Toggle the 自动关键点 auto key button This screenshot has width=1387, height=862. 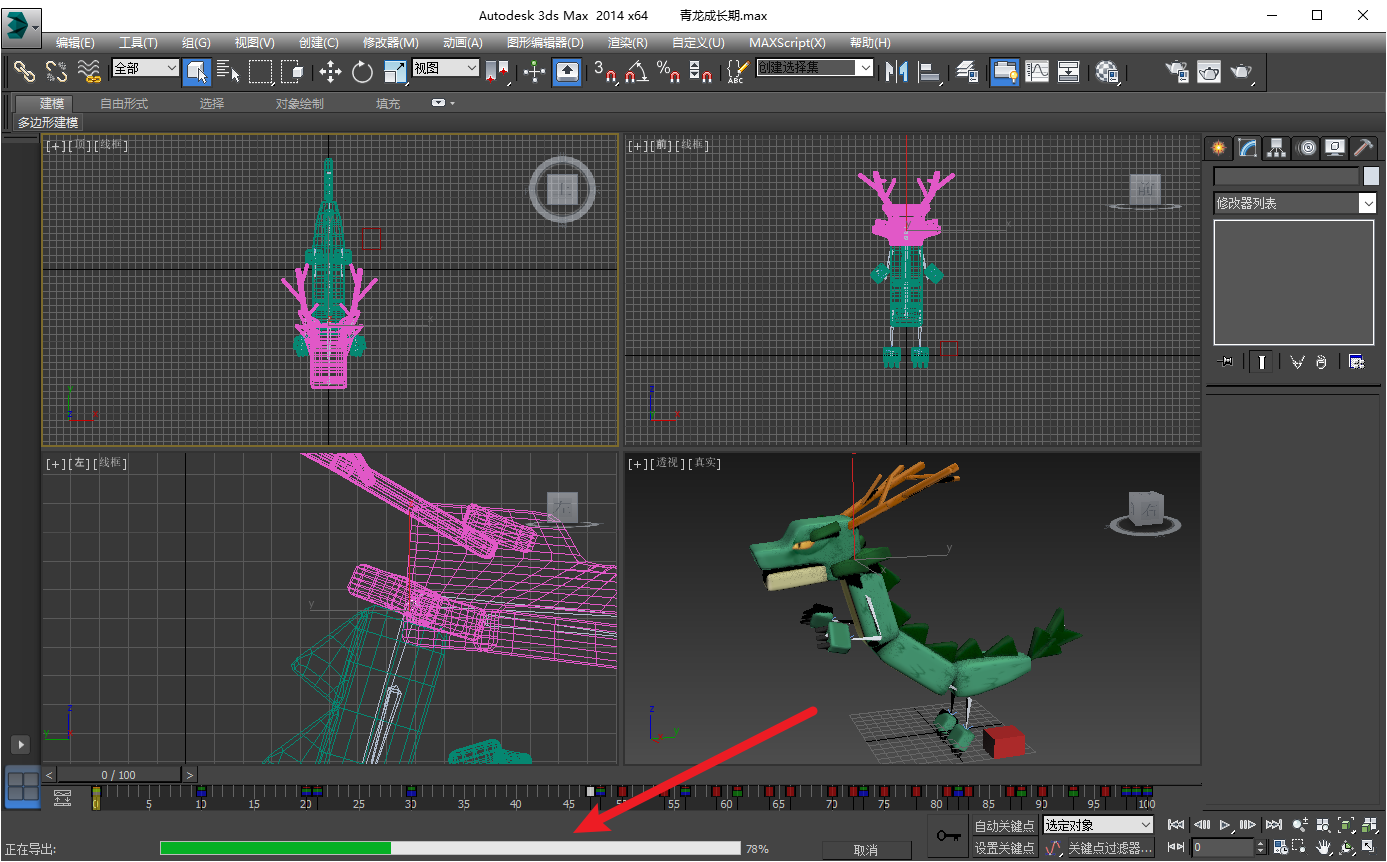[x=1005, y=826]
